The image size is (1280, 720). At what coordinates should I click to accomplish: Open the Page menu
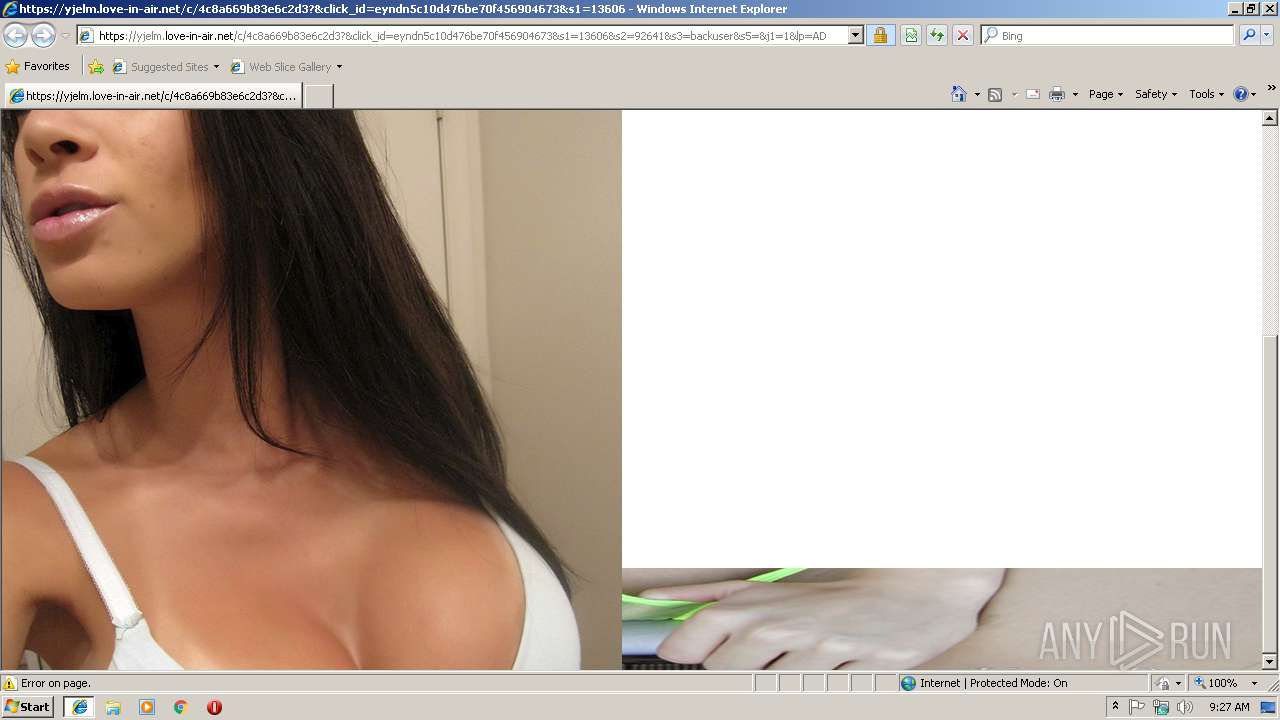(x=1106, y=94)
